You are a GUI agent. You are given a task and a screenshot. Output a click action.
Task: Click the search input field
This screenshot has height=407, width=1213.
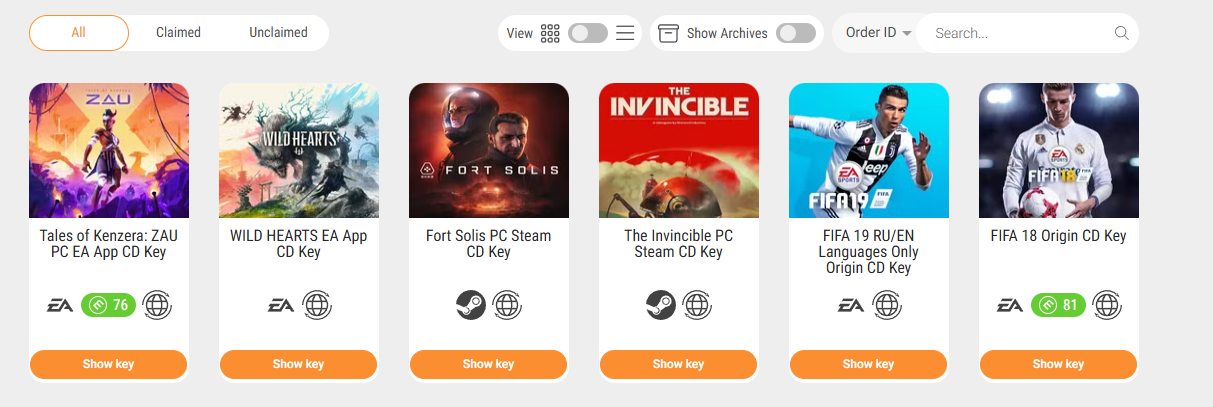click(x=1020, y=33)
